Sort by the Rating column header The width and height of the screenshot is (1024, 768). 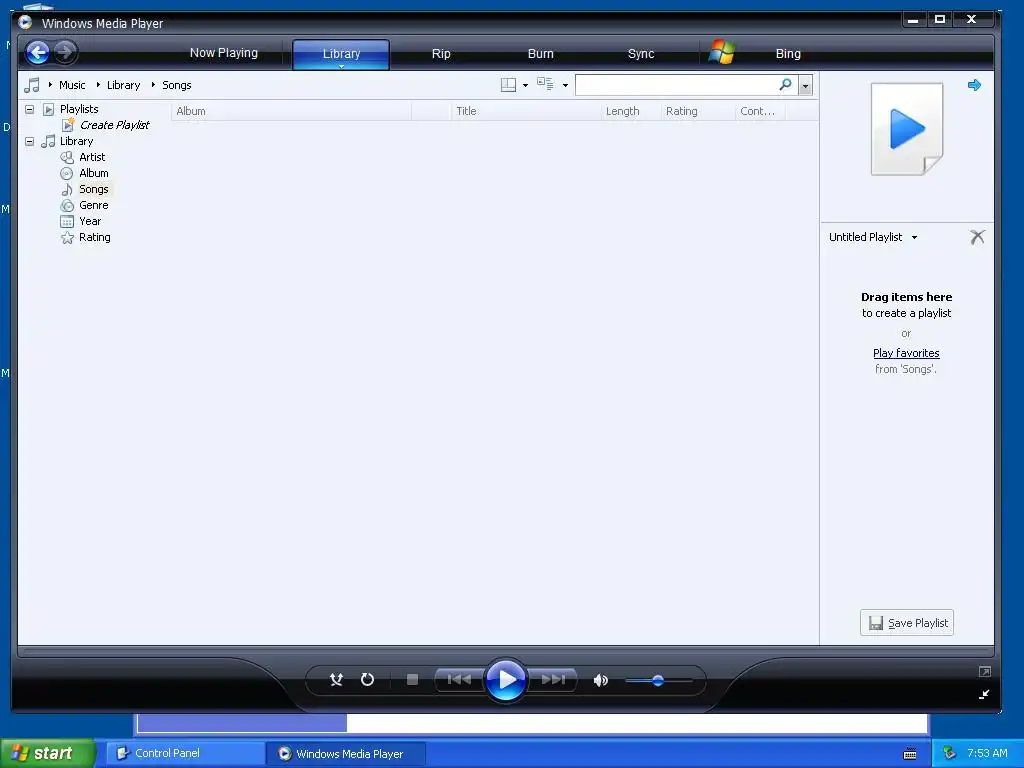point(698,111)
